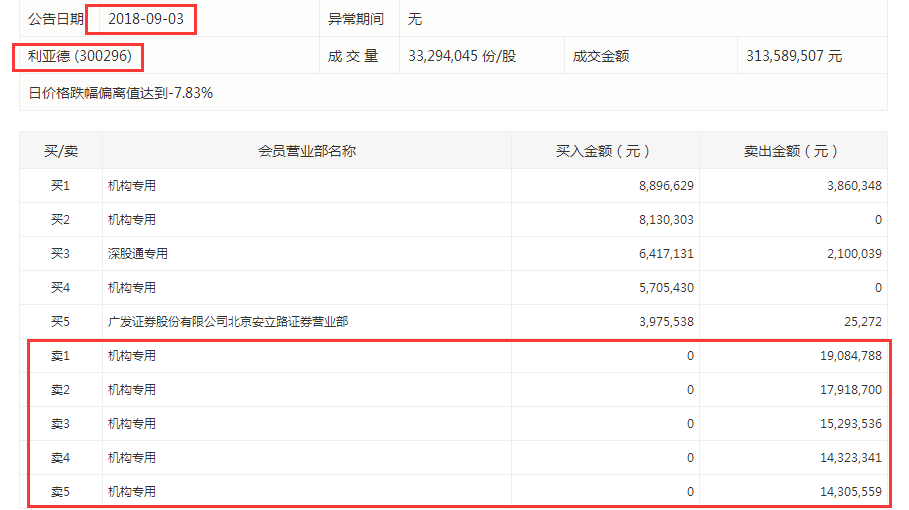Click the 买/卖 column header
Screen dimensions: 909x510
click(x=61, y=151)
